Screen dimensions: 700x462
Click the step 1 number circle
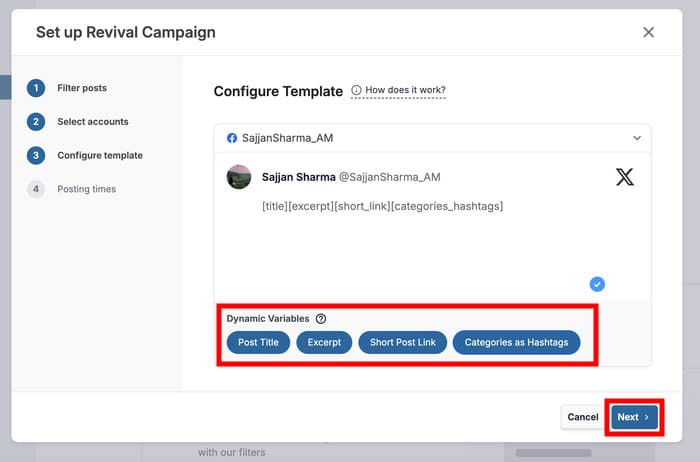[36, 88]
